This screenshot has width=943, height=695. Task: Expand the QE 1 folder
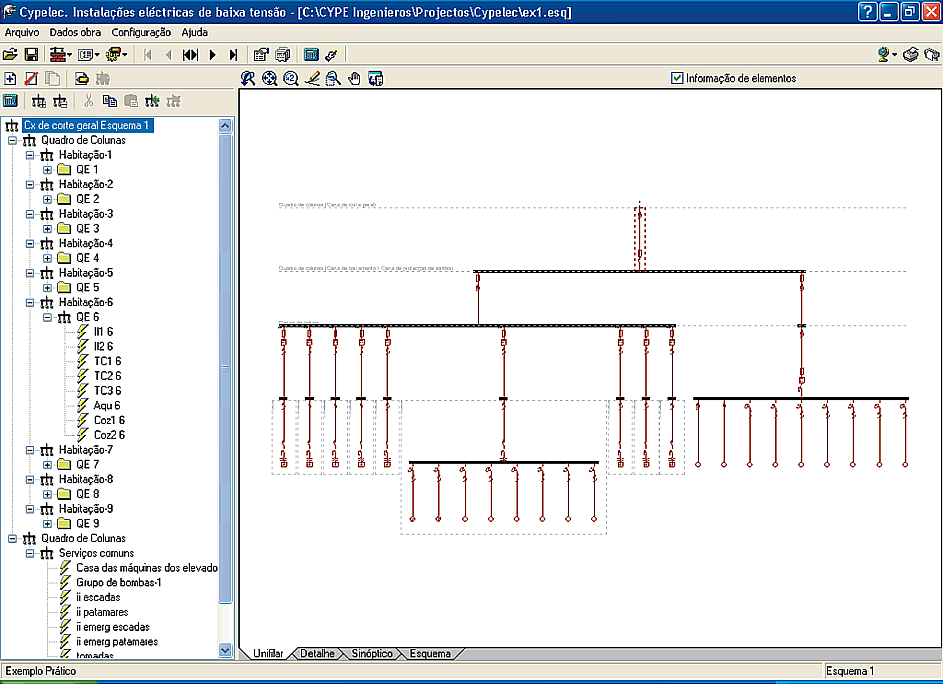[47, 170]
